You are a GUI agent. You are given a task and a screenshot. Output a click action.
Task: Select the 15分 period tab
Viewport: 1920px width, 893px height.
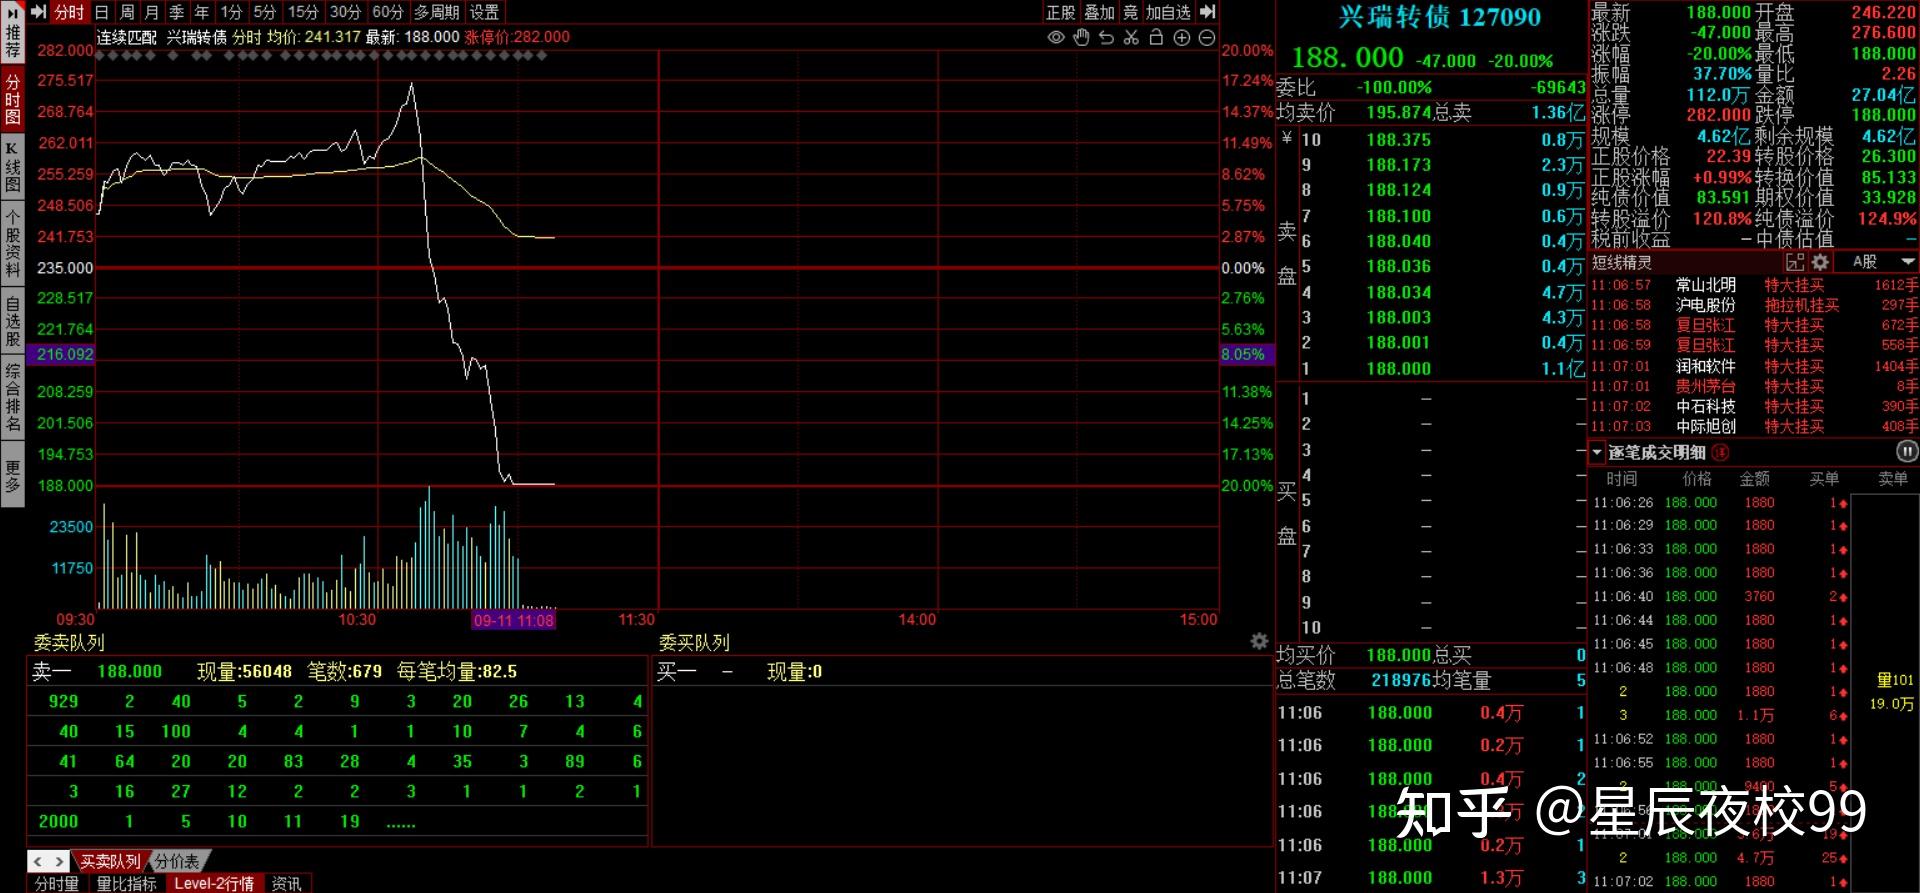tap(303, 12)
